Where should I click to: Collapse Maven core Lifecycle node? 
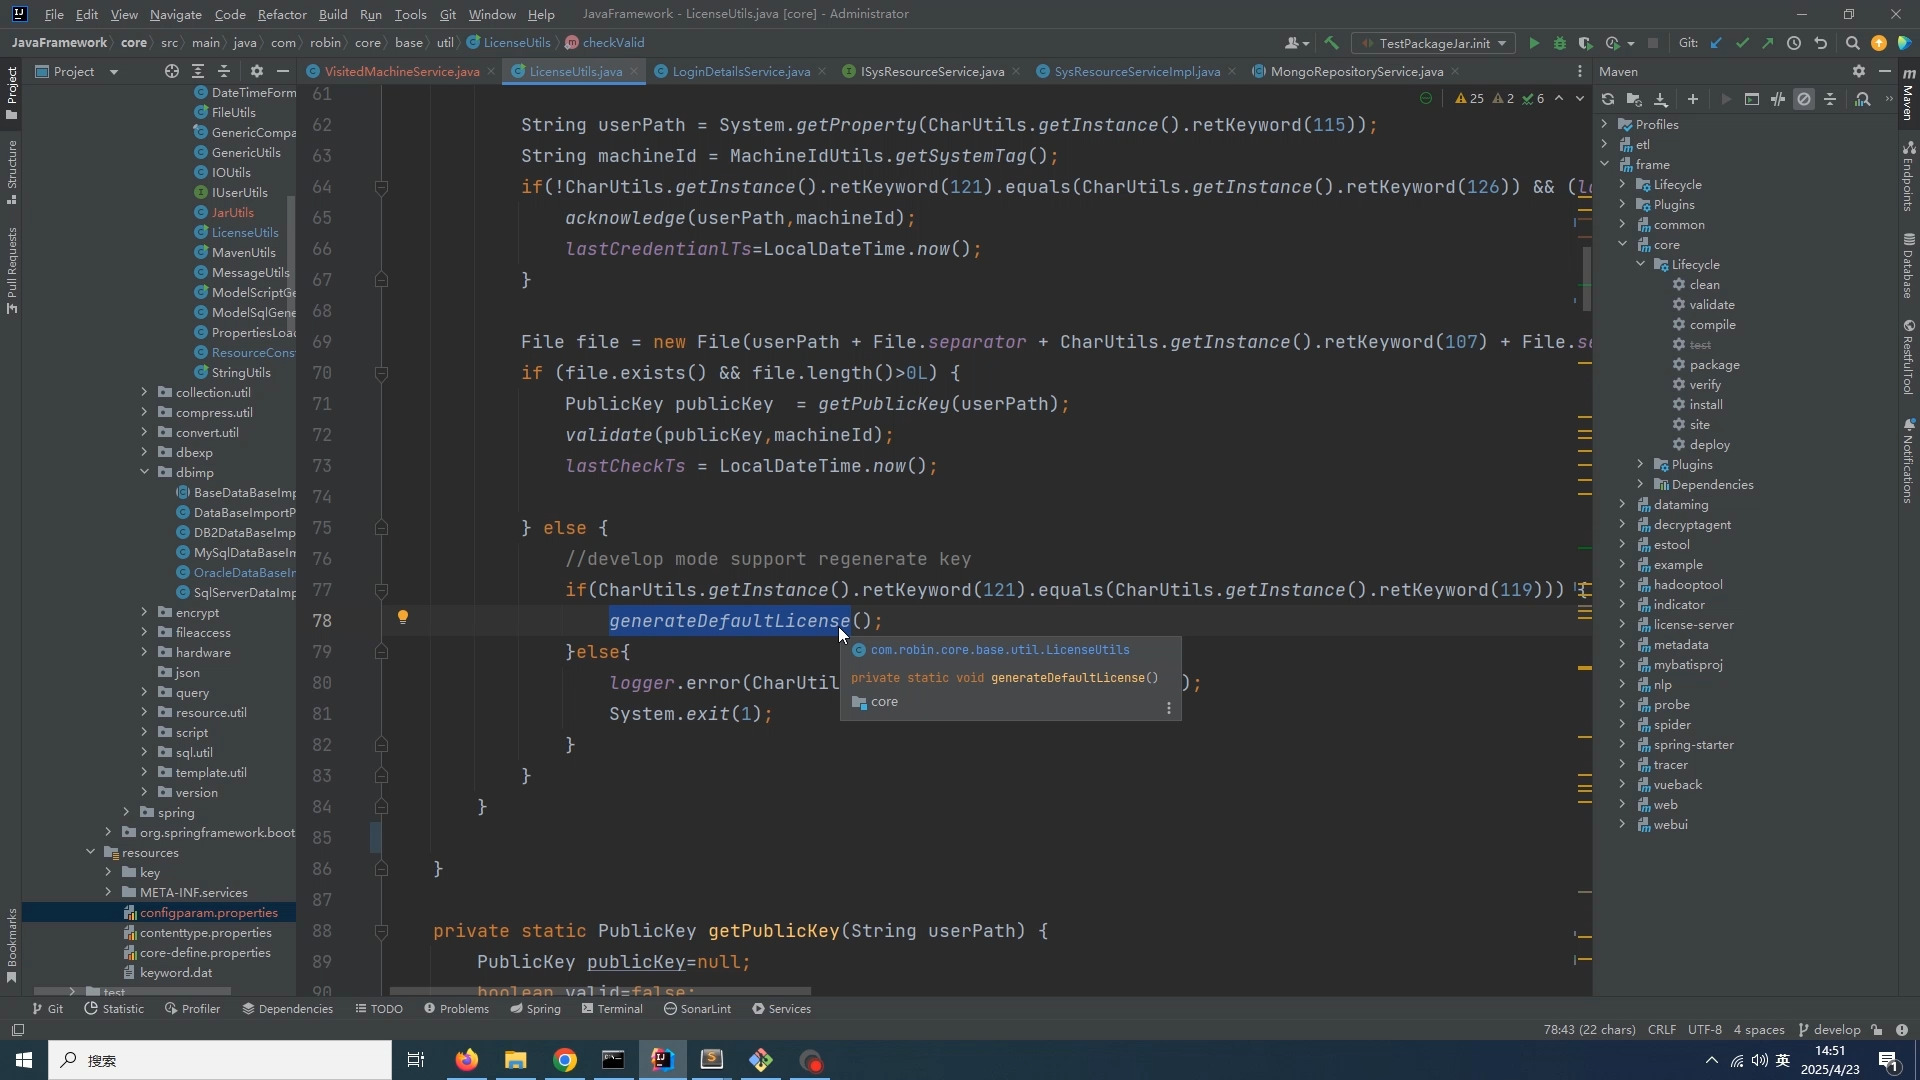(x=1641, y=264)
